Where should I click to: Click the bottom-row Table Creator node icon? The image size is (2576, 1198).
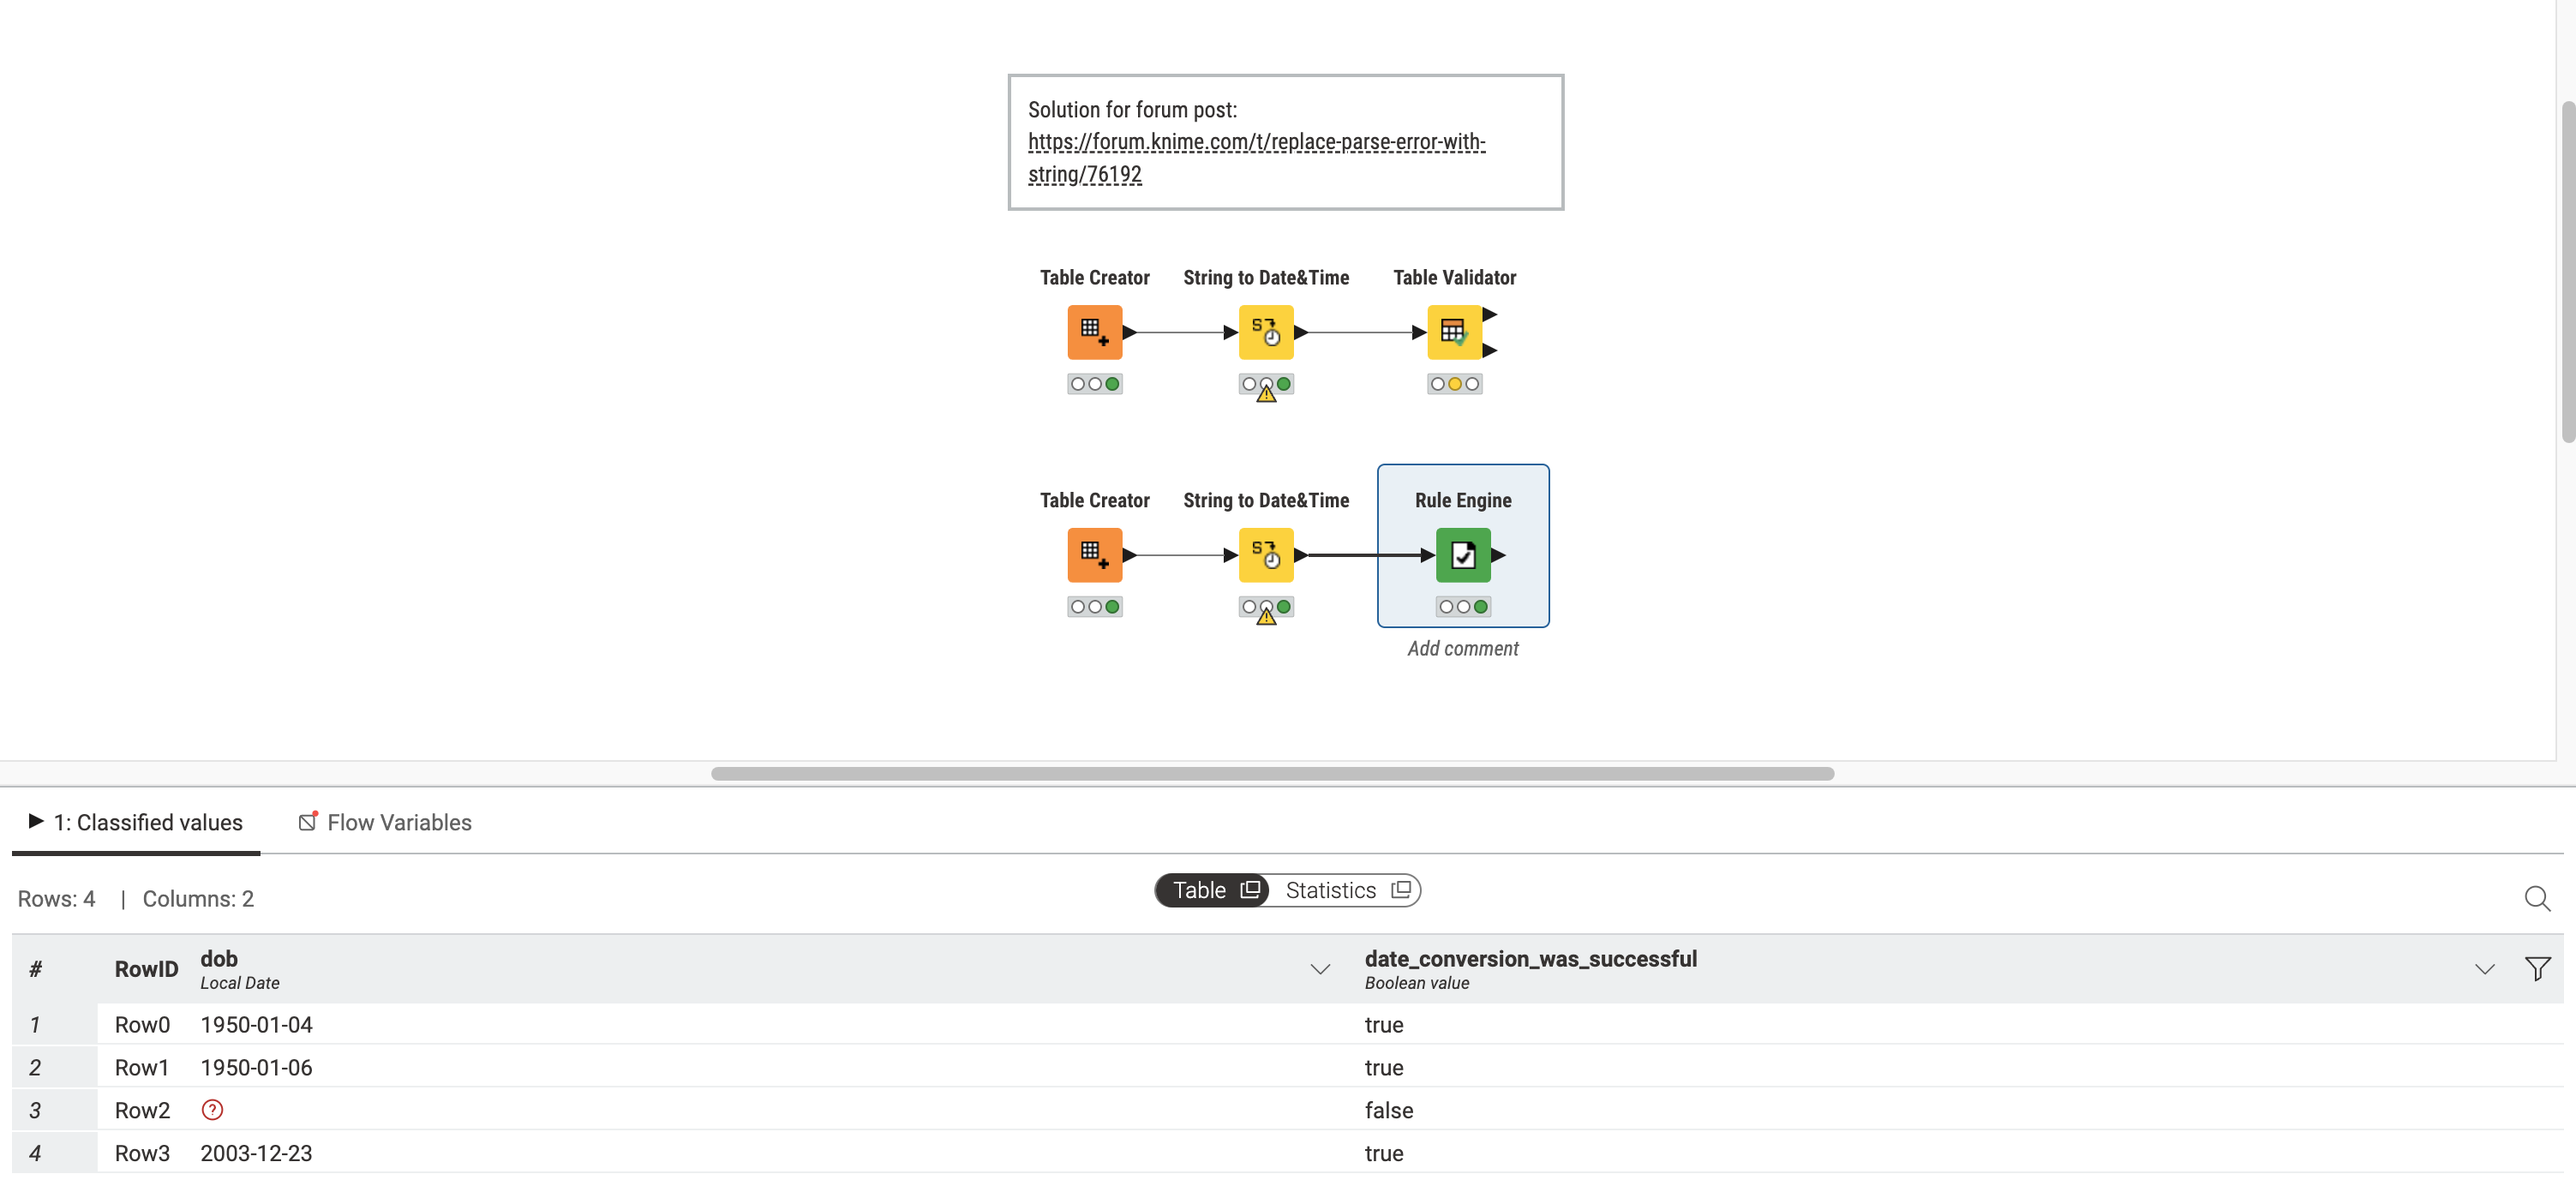pos(1094,555)
